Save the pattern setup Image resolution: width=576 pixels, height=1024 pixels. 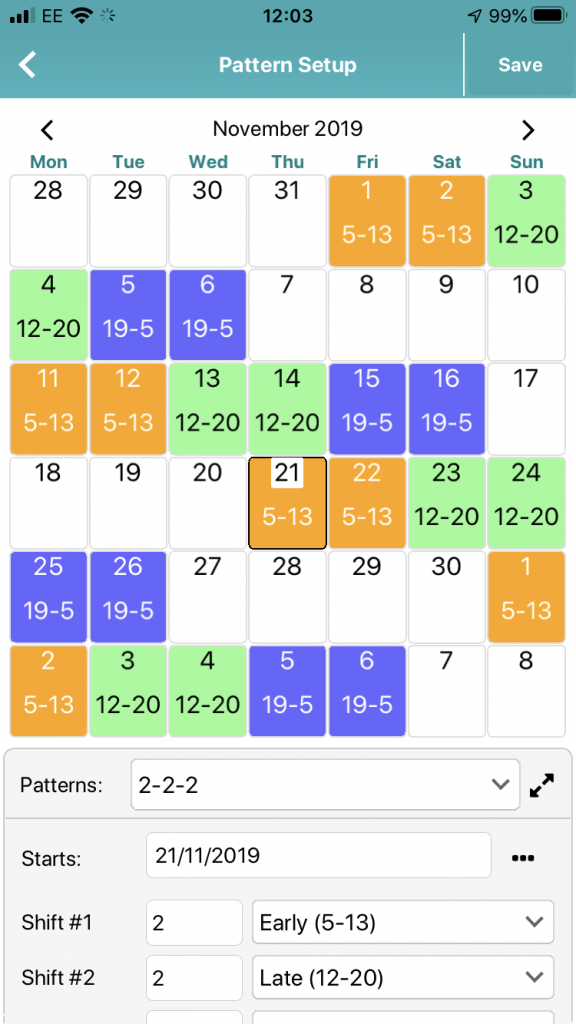tap(519, 64)
